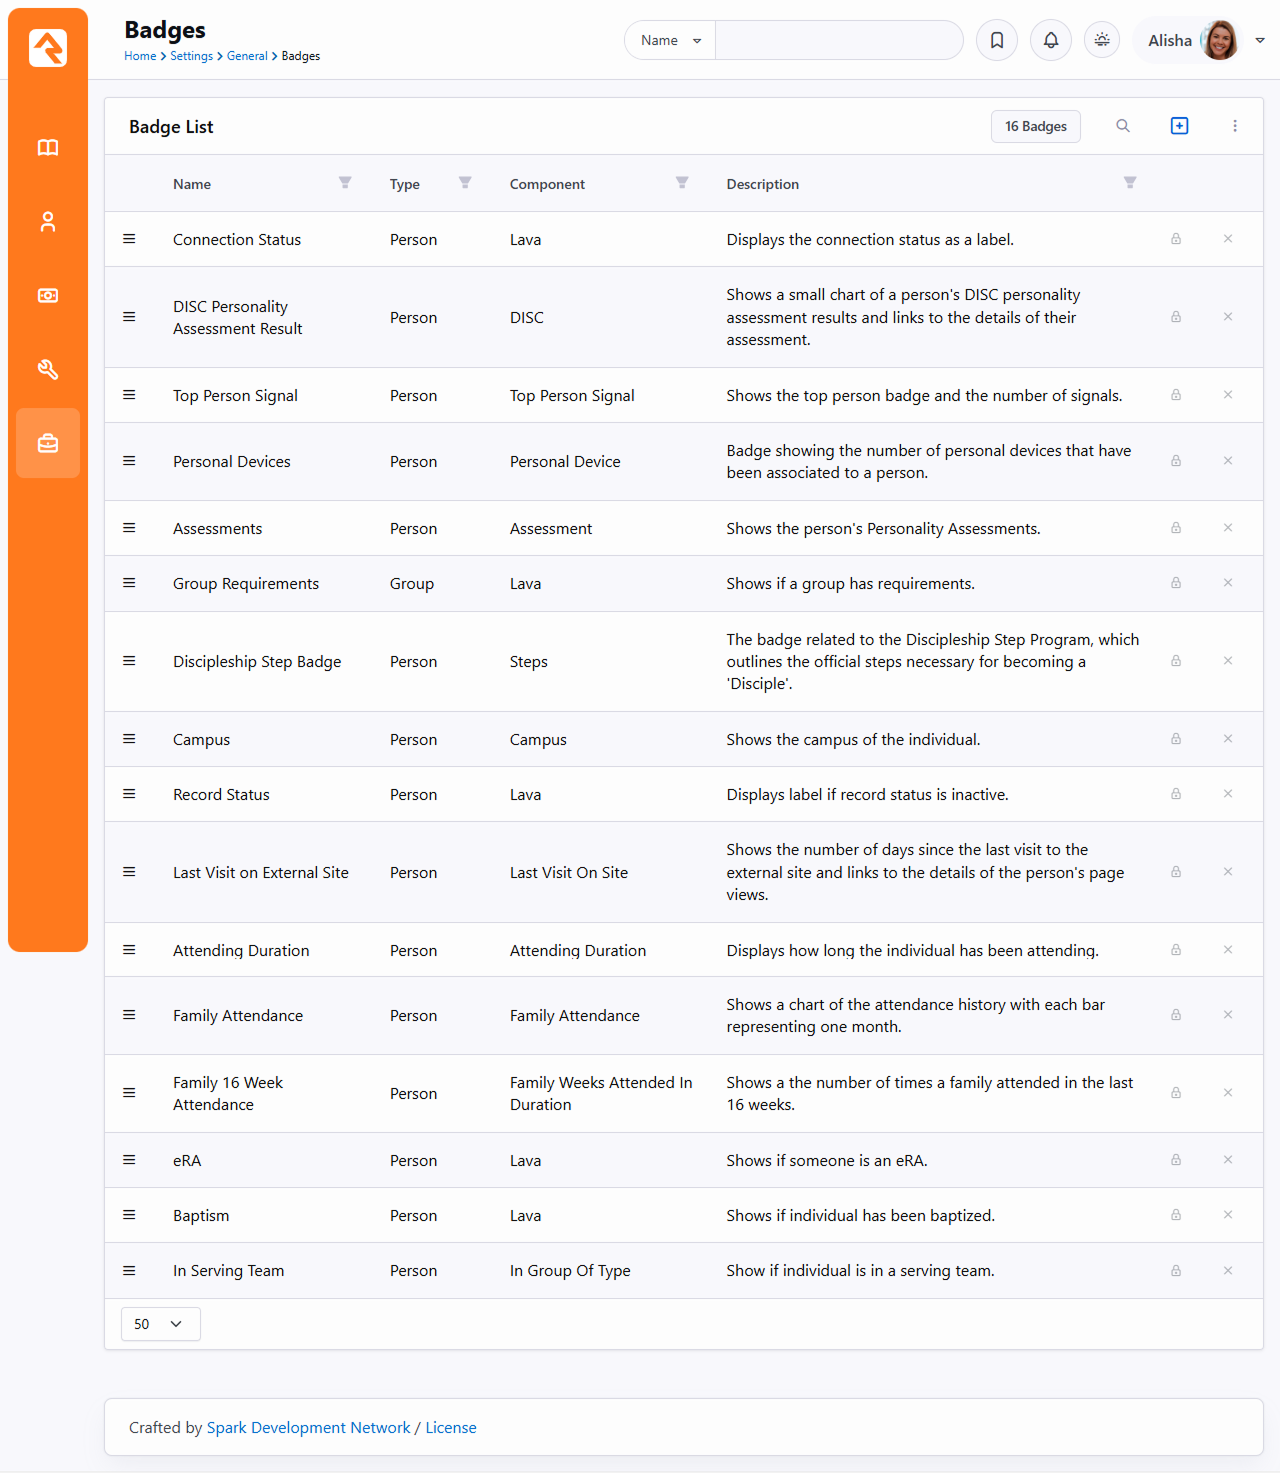Viewport: 1280px width, 1473px height.
Task: Open the wrench tools sidebar menu
Action: pos(47,370)
